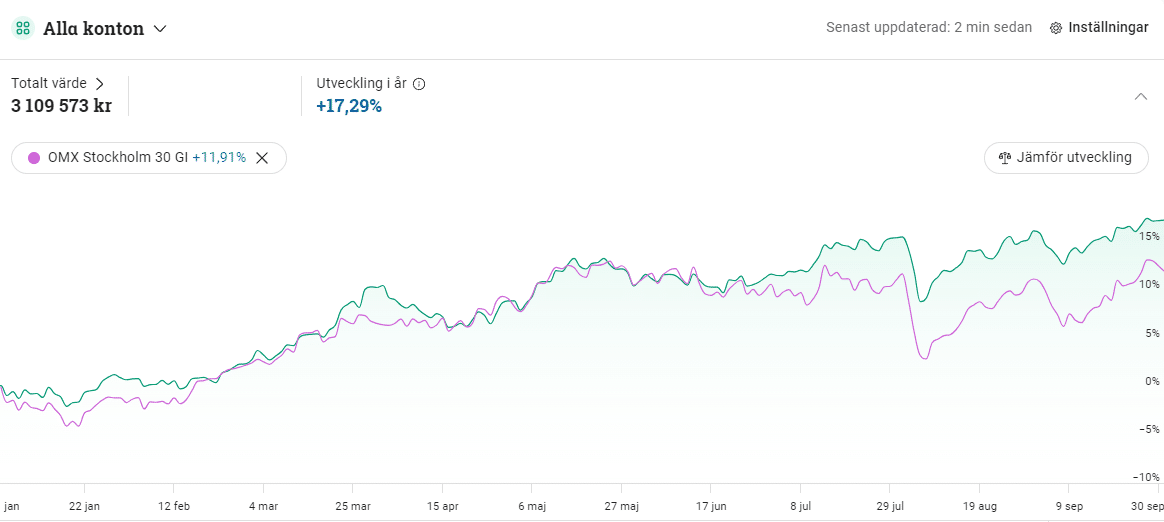Viewport: 1164px width, 522px height.
Task: Open the Alla konton account dropdown
Action: point(160,29)
